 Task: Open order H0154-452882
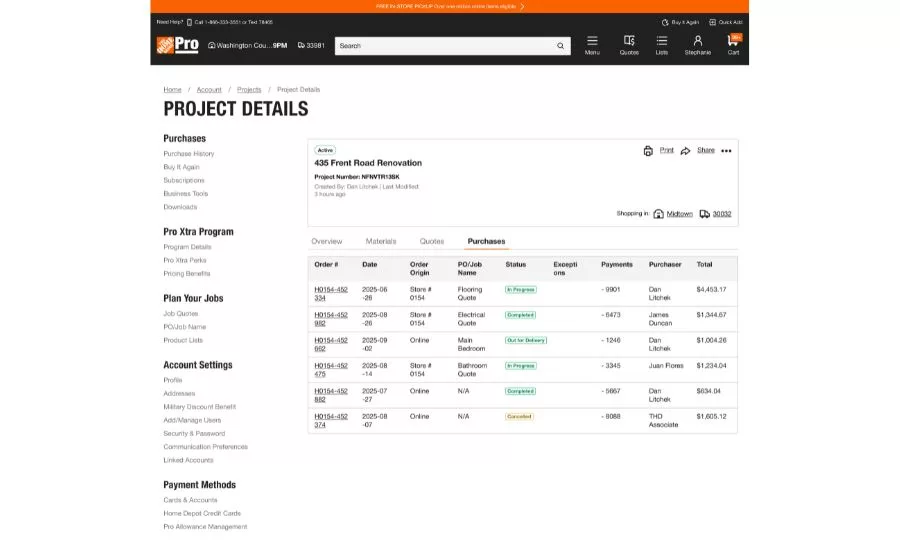coord(331,395)
